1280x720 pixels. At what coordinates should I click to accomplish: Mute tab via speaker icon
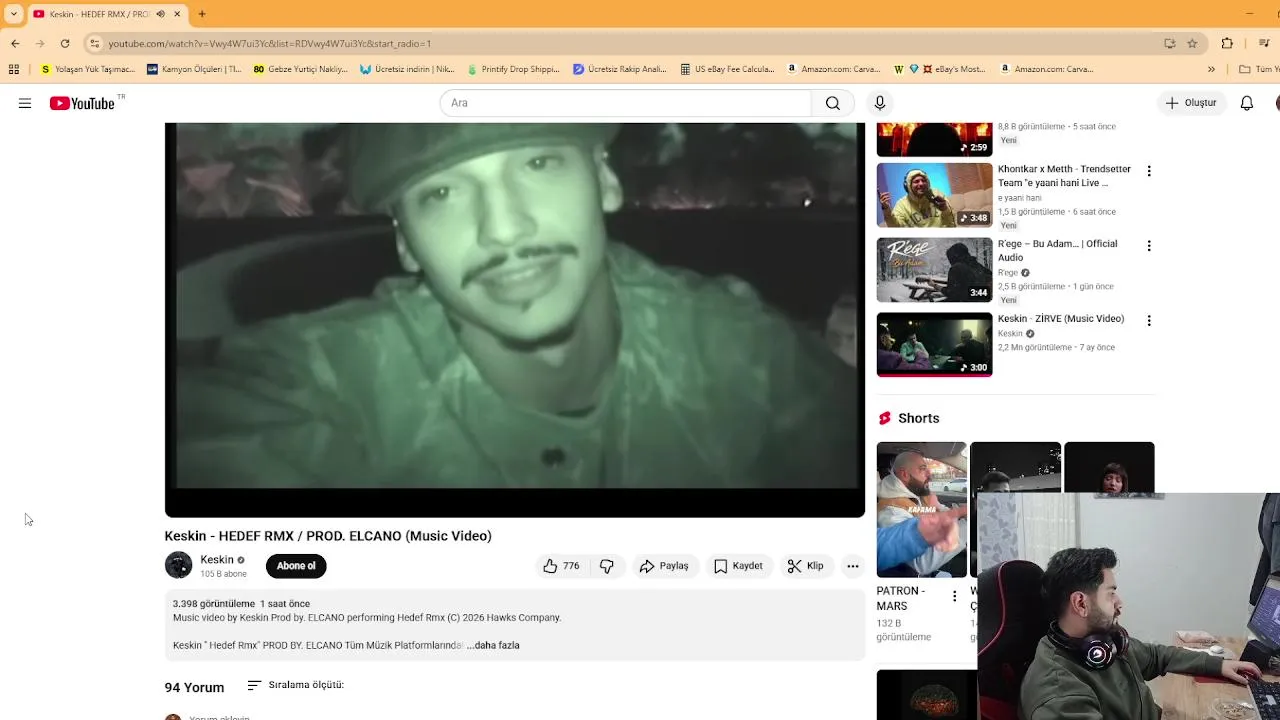pyautogui.click(x=160, y=14)
